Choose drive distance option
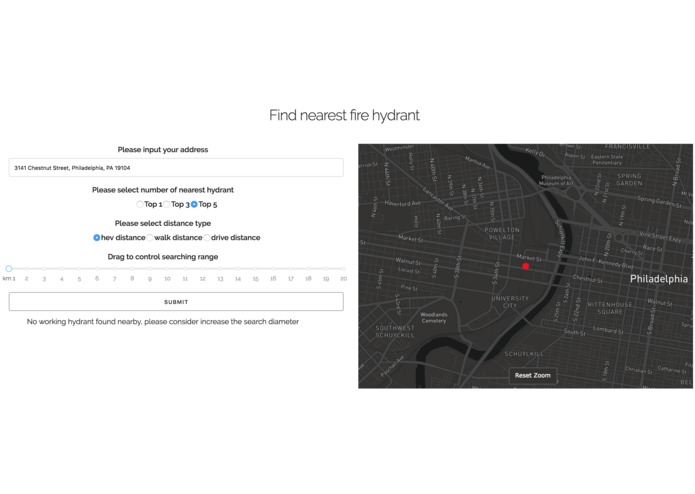This screenshot has width=695, height=494. coord(207,238)
